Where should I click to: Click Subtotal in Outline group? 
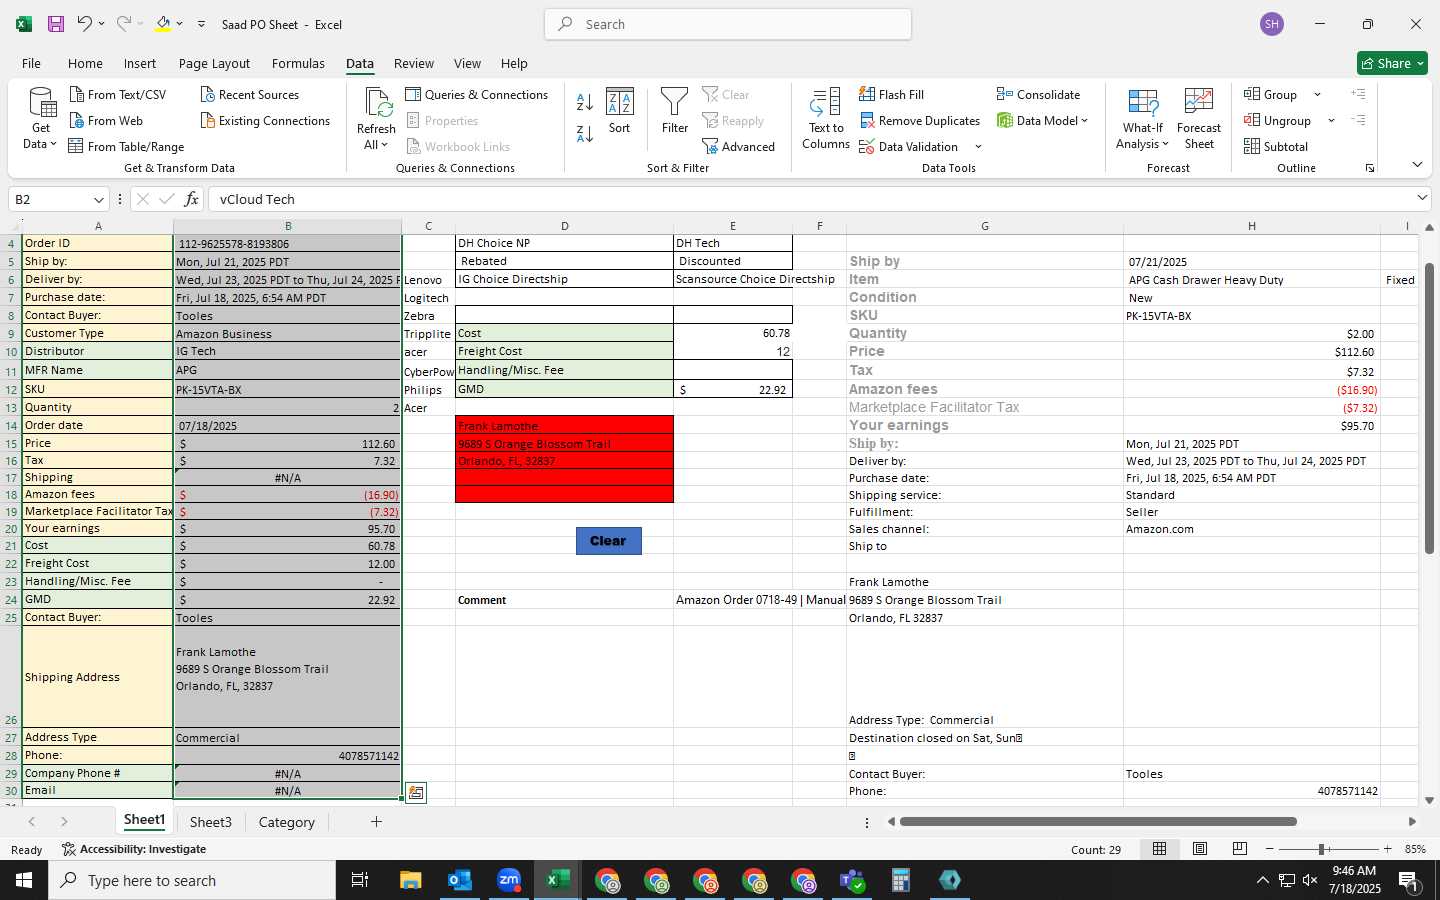pos(1276,146)
